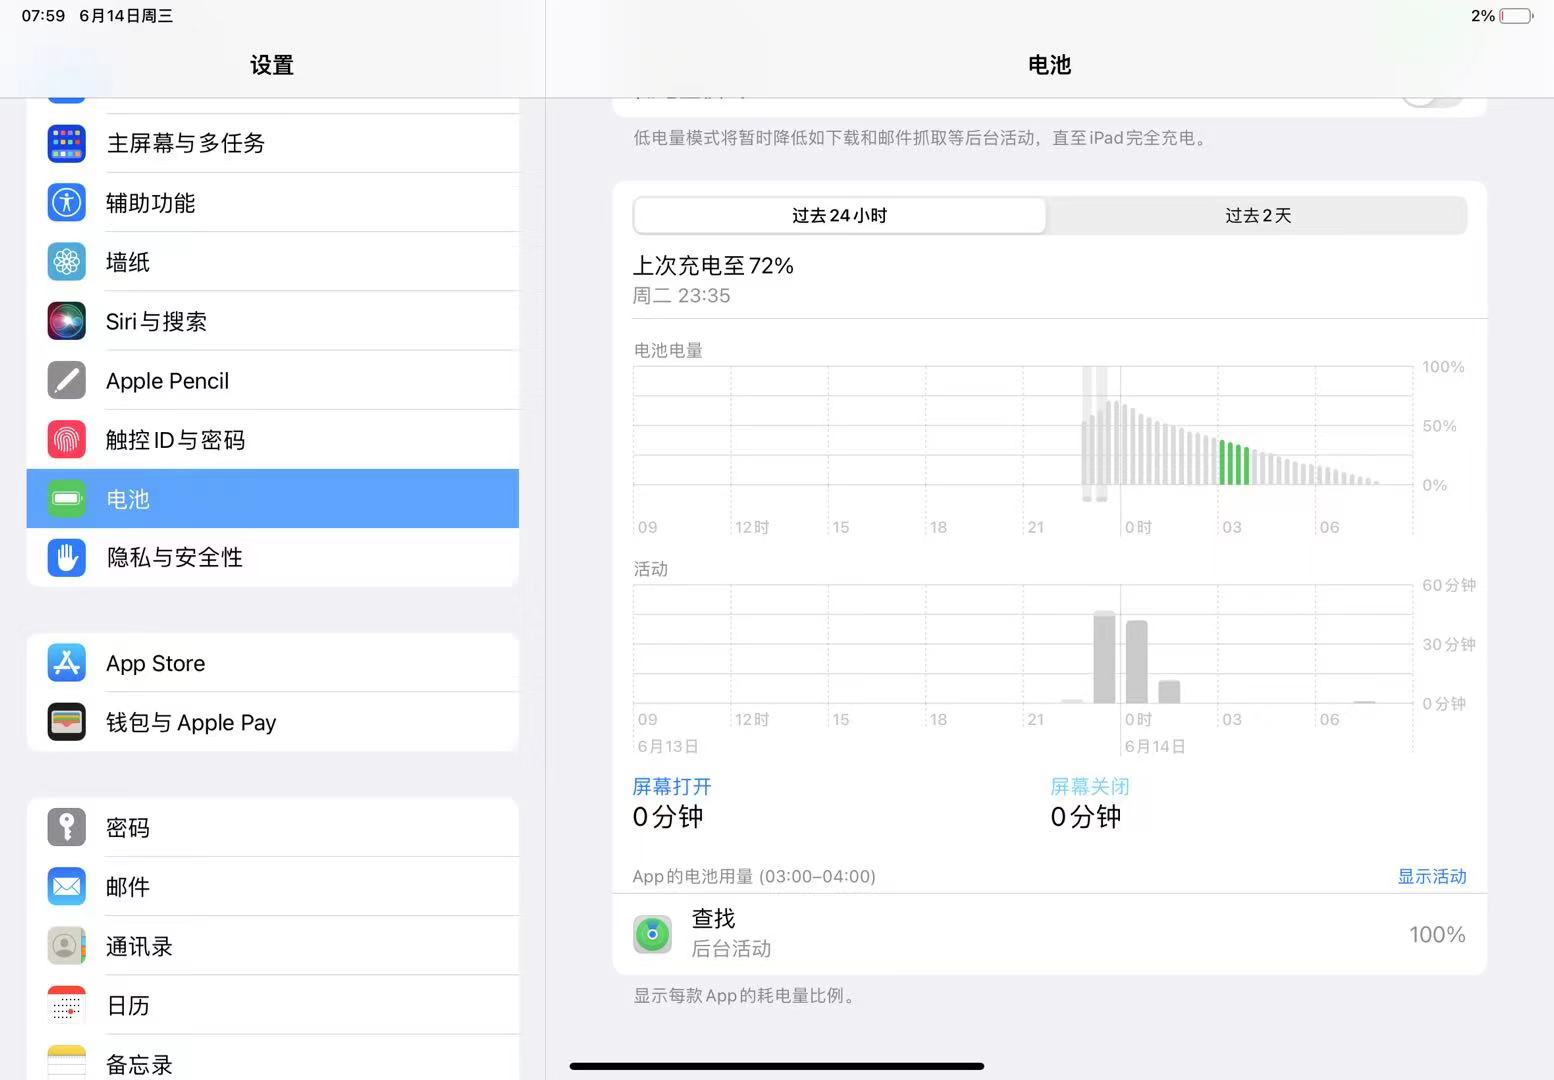Select the green highlighted bars in battery chart
This screenshot has height=1080, width=1554.
(1234, 463)
